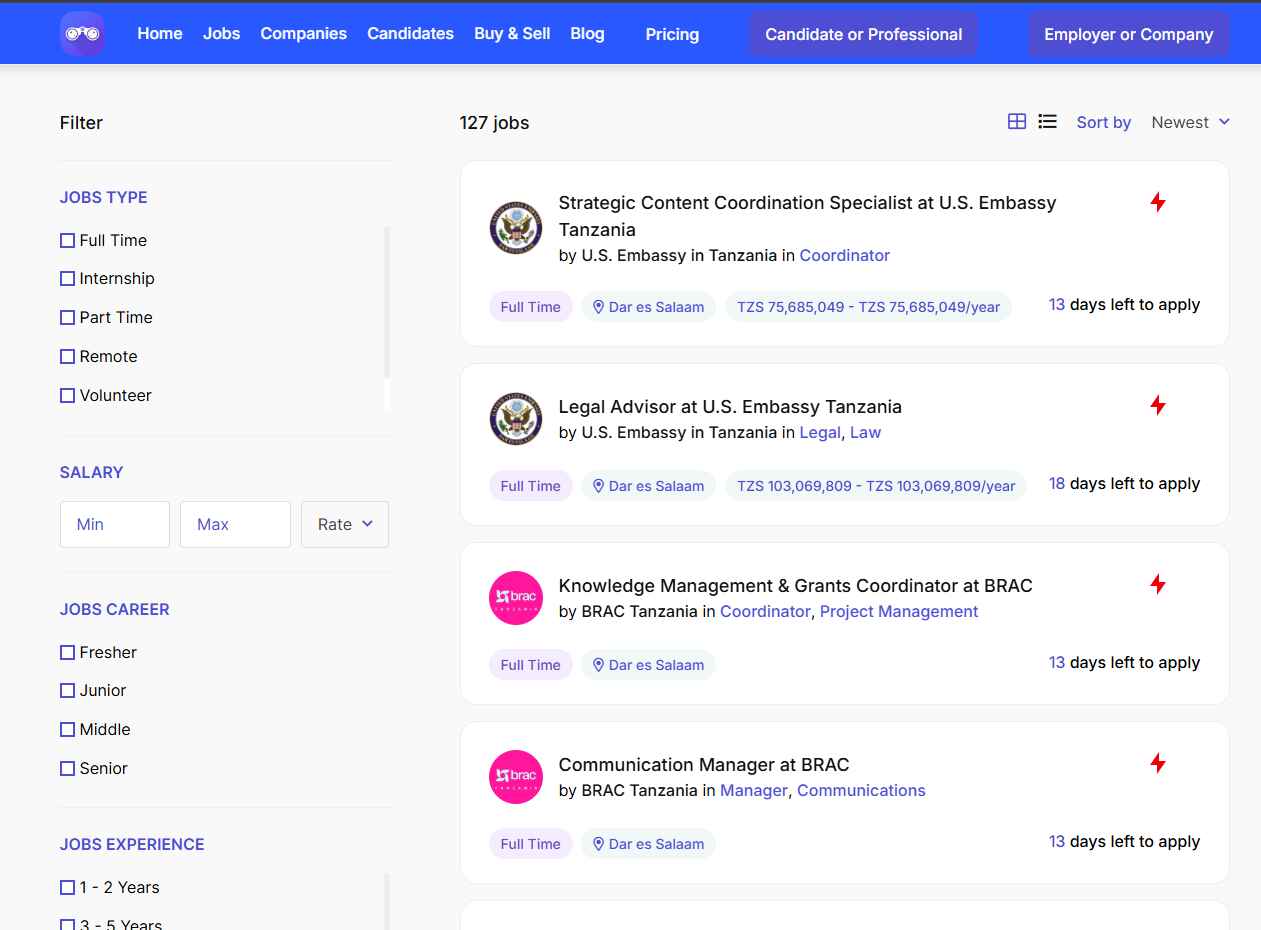Check the Senior career filter

tap(67, 768)
